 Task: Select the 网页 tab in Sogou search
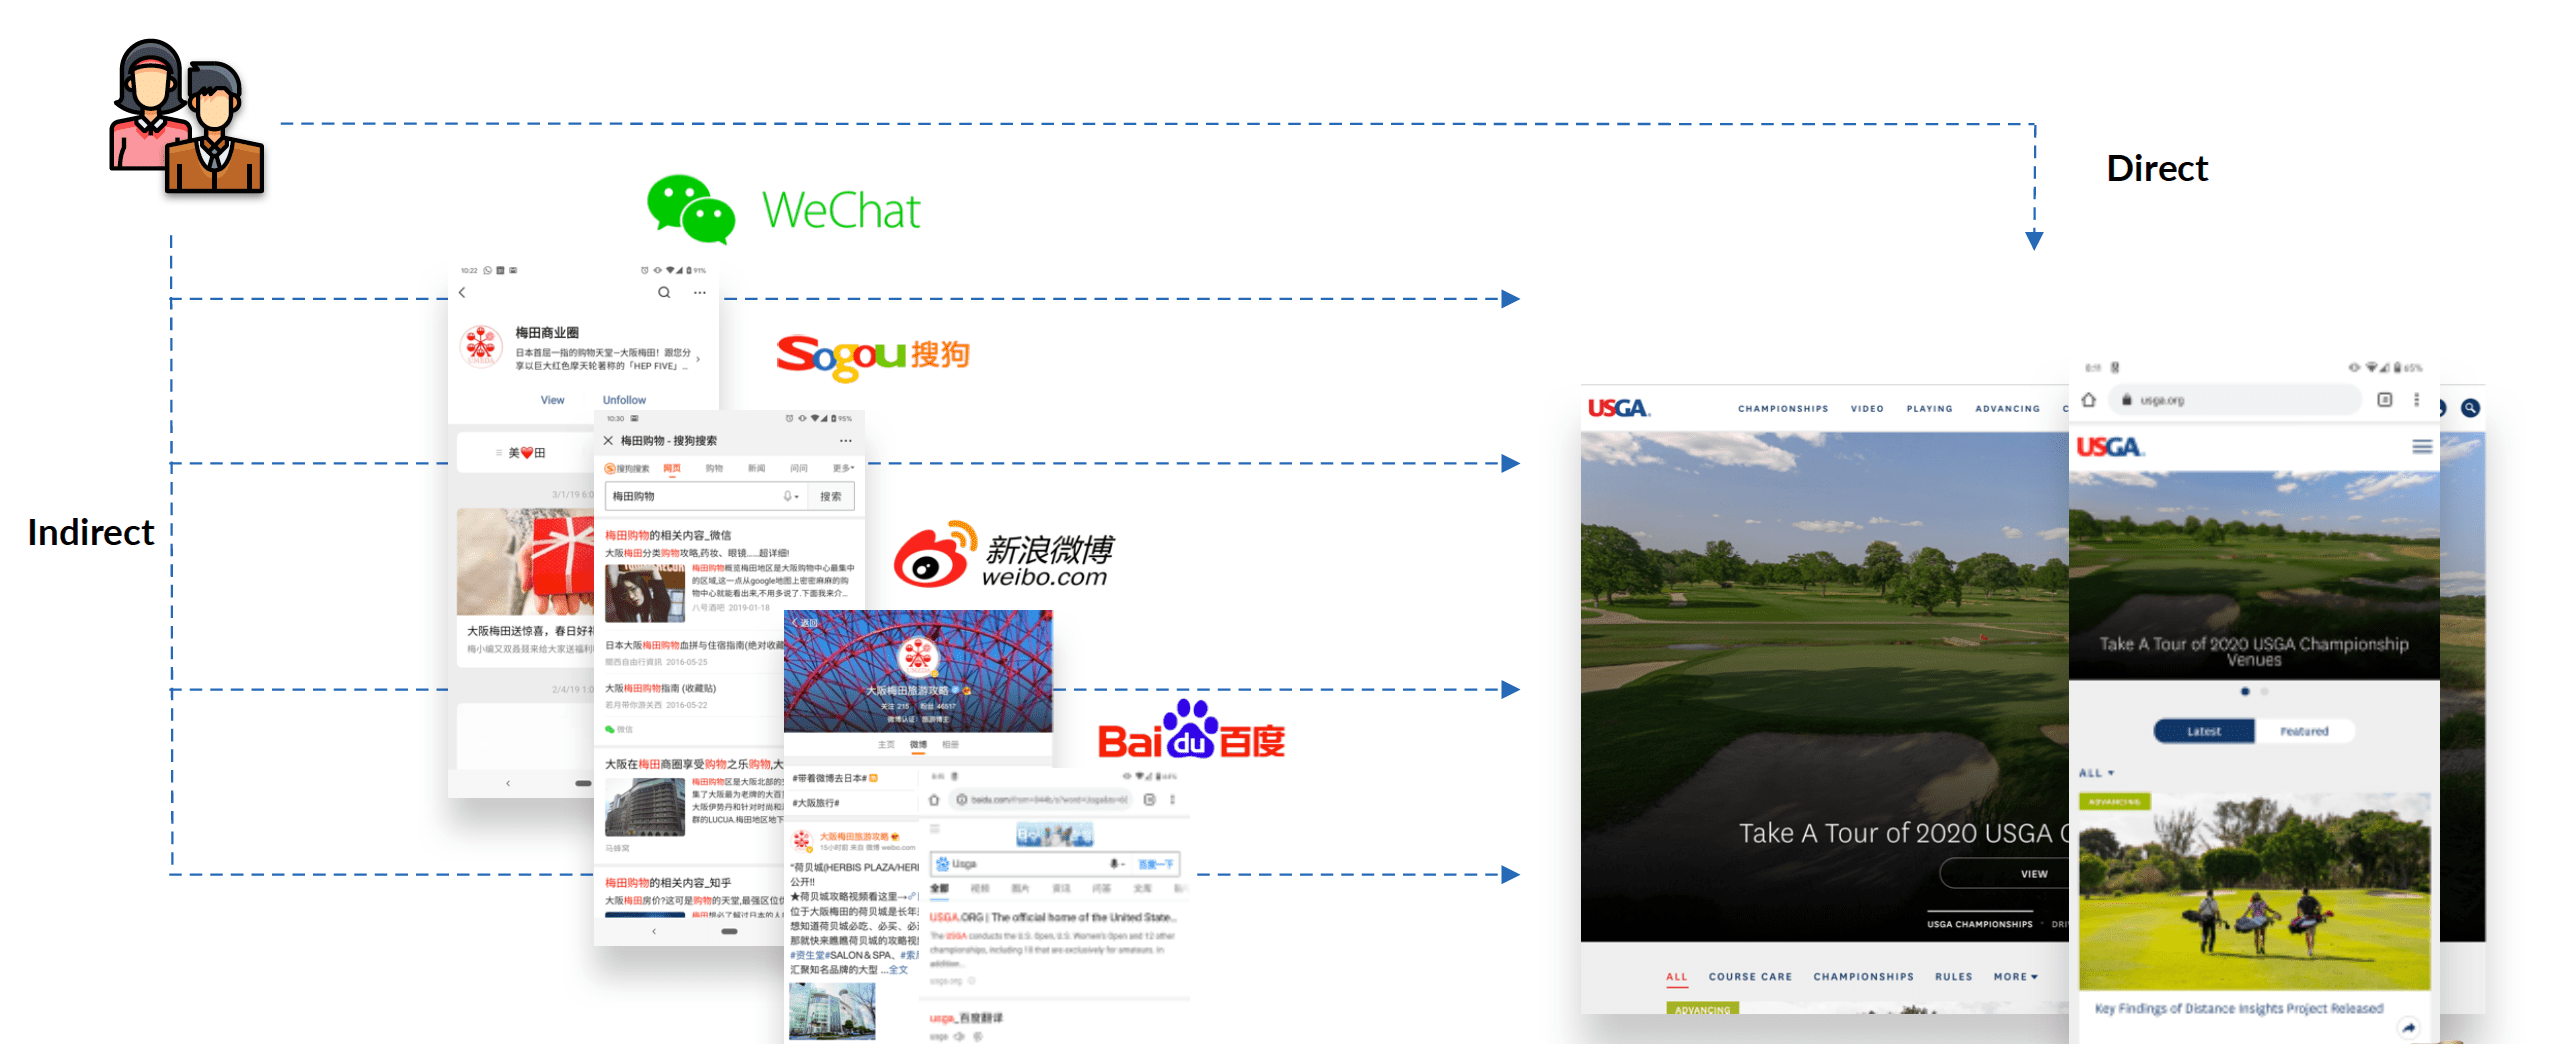[672, 468]
